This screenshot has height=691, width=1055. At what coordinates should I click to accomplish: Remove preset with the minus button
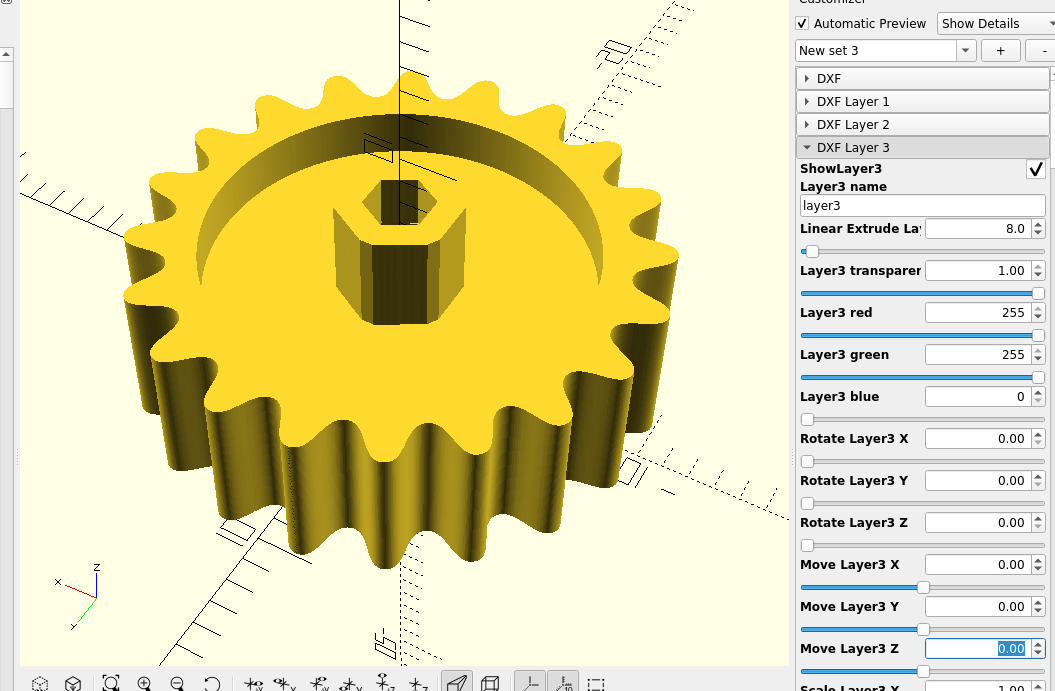1042,50
